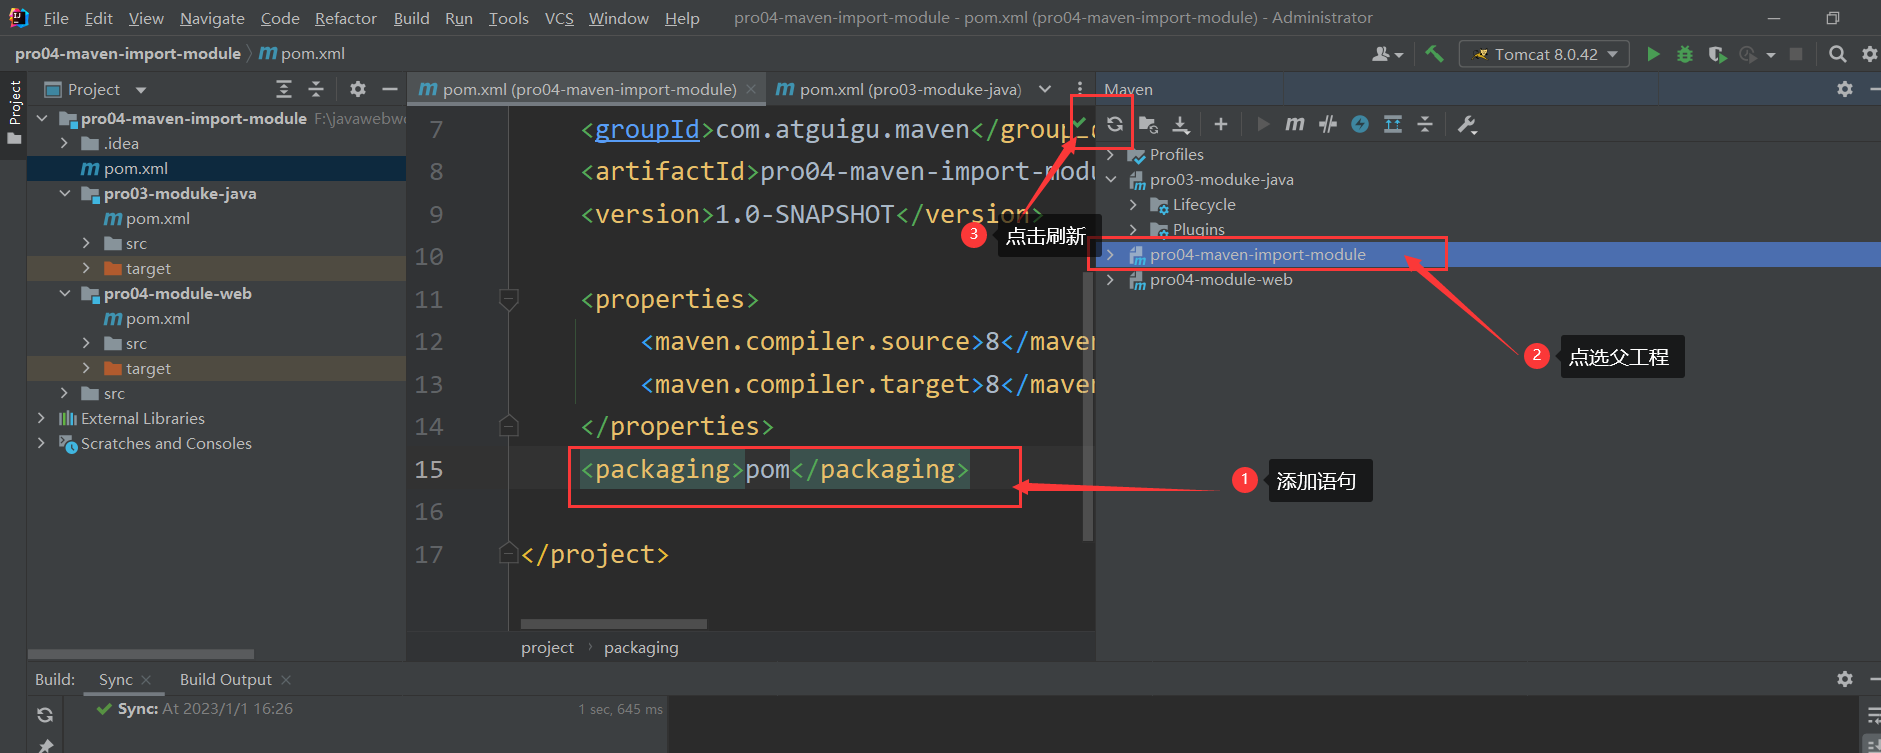Click Project panel horizontal scrollbar
This screenshot has height=753, width=1881.
pyautogui.click(x=140, y=654)
